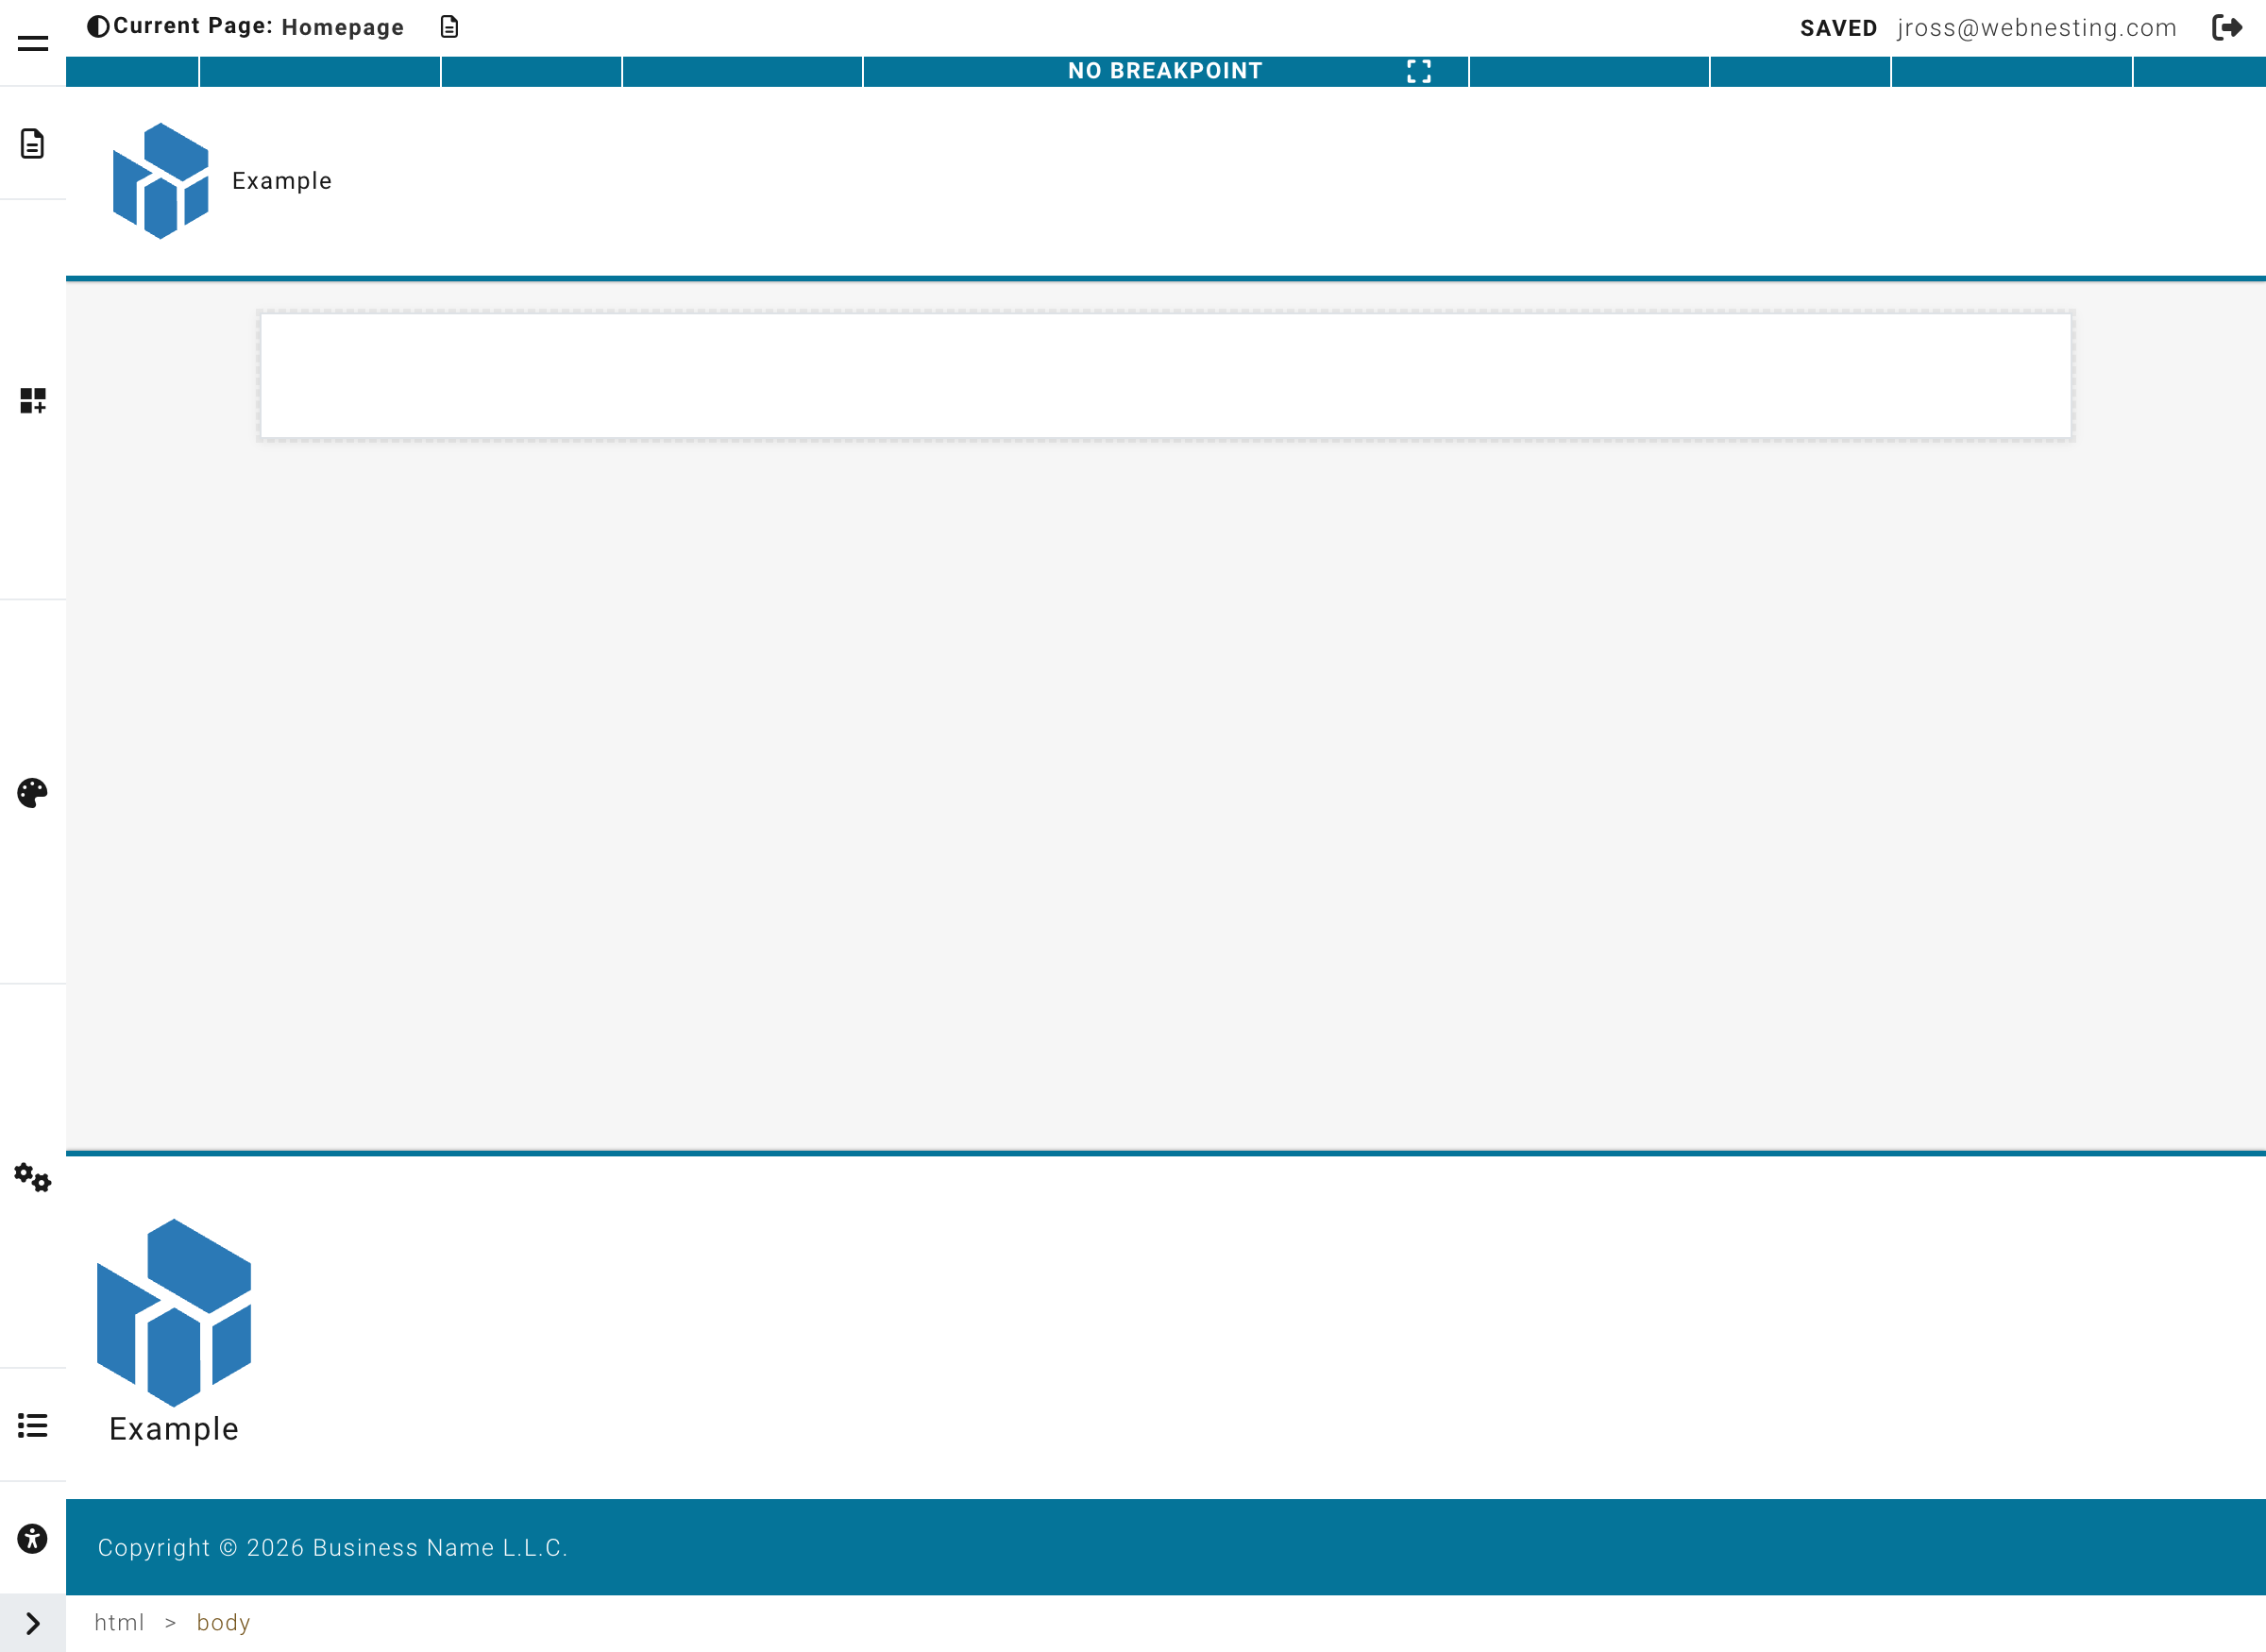2266x1652 pixels.
Task: Click Current Page: Homepage label
Action: click(257, 27)
